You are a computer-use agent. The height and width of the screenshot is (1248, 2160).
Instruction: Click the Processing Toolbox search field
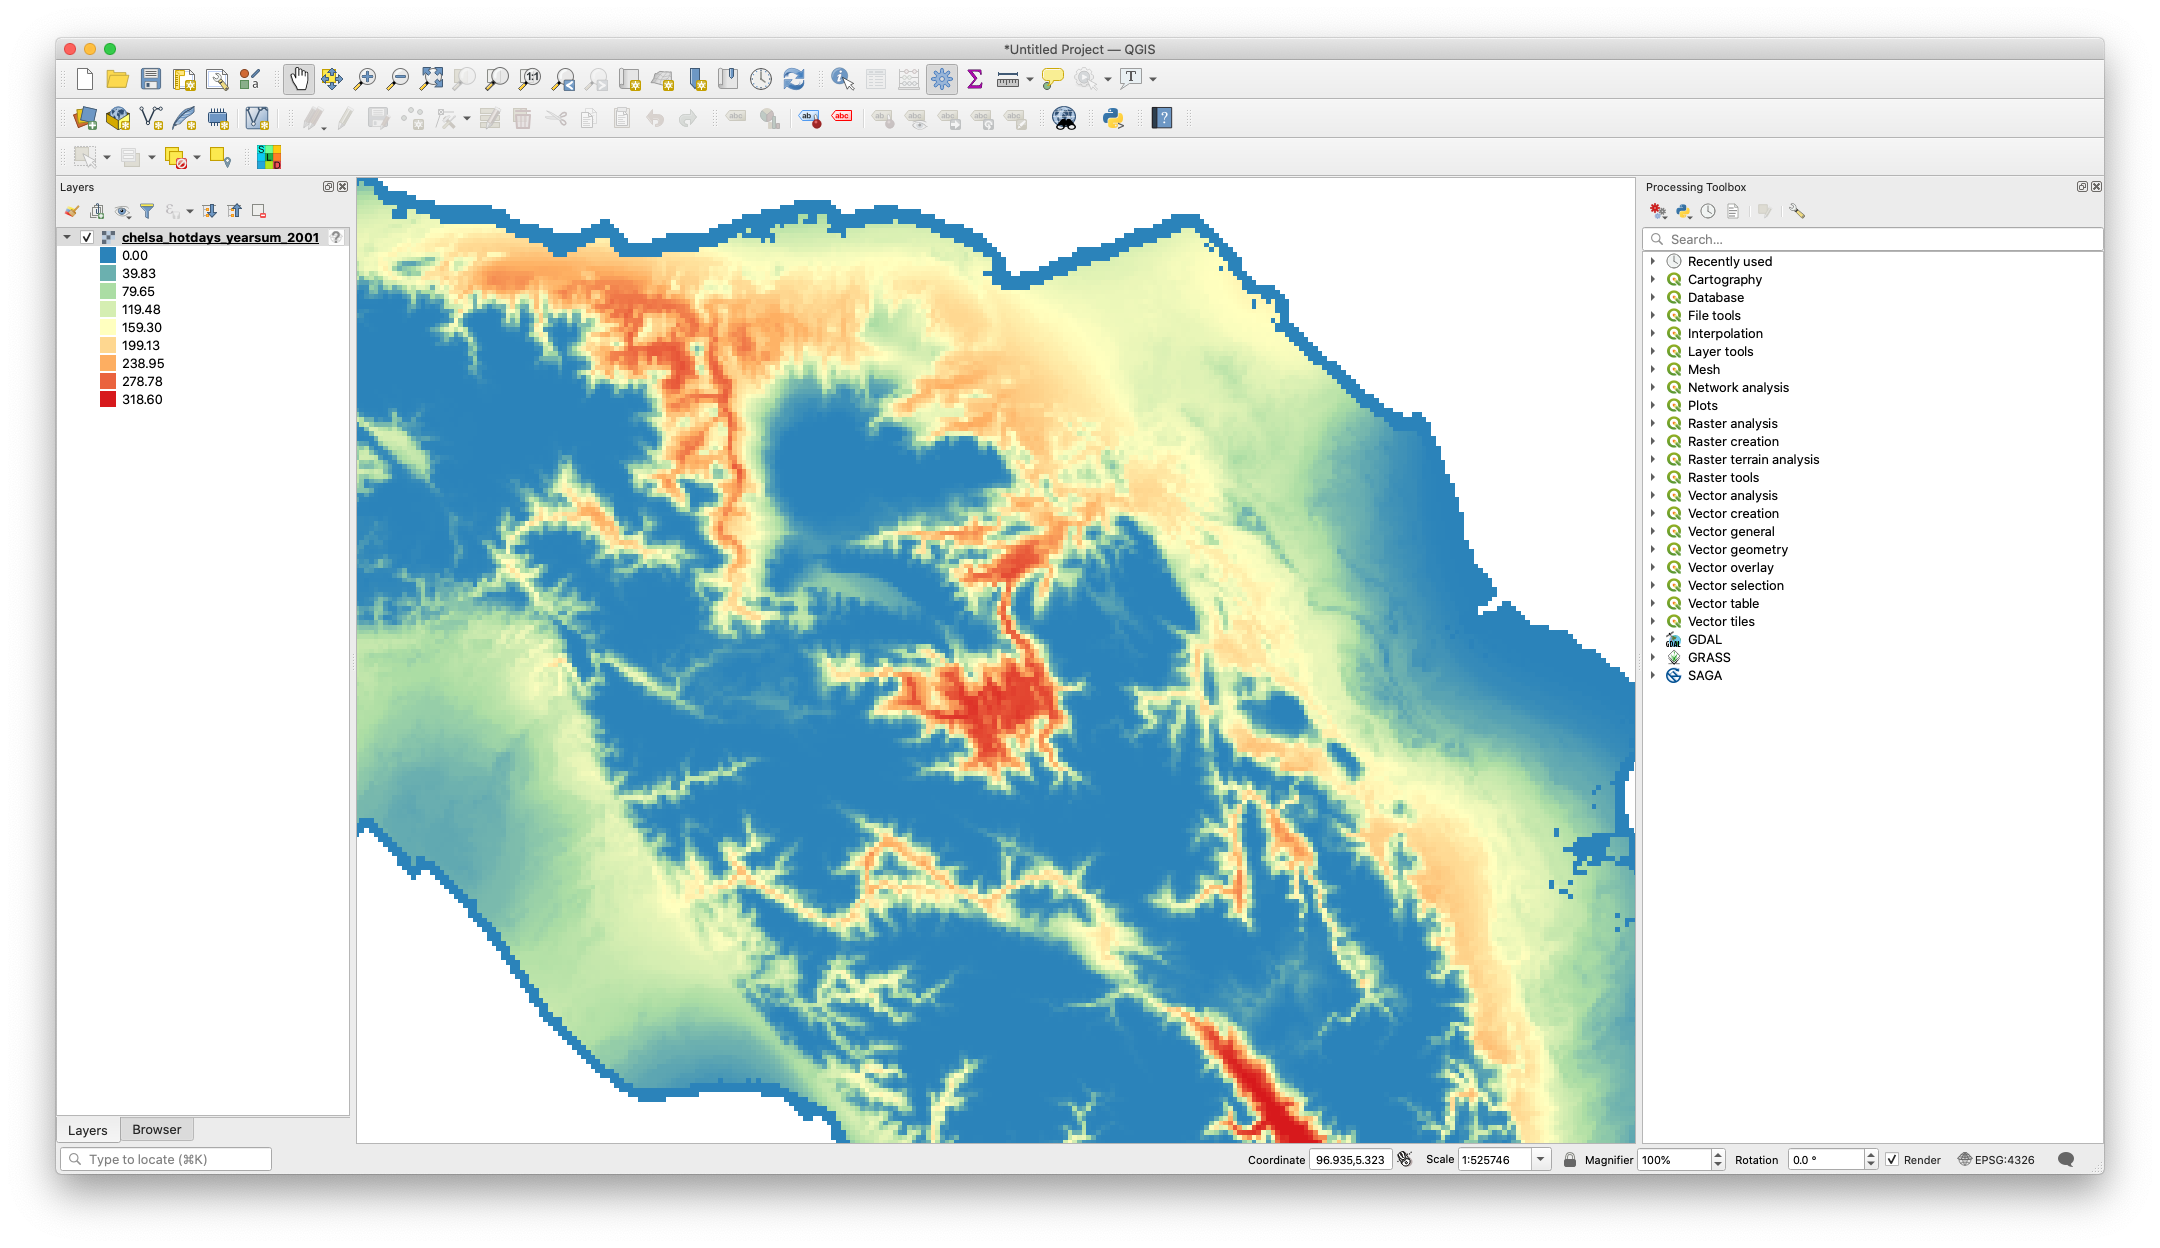pos(1870,239)
